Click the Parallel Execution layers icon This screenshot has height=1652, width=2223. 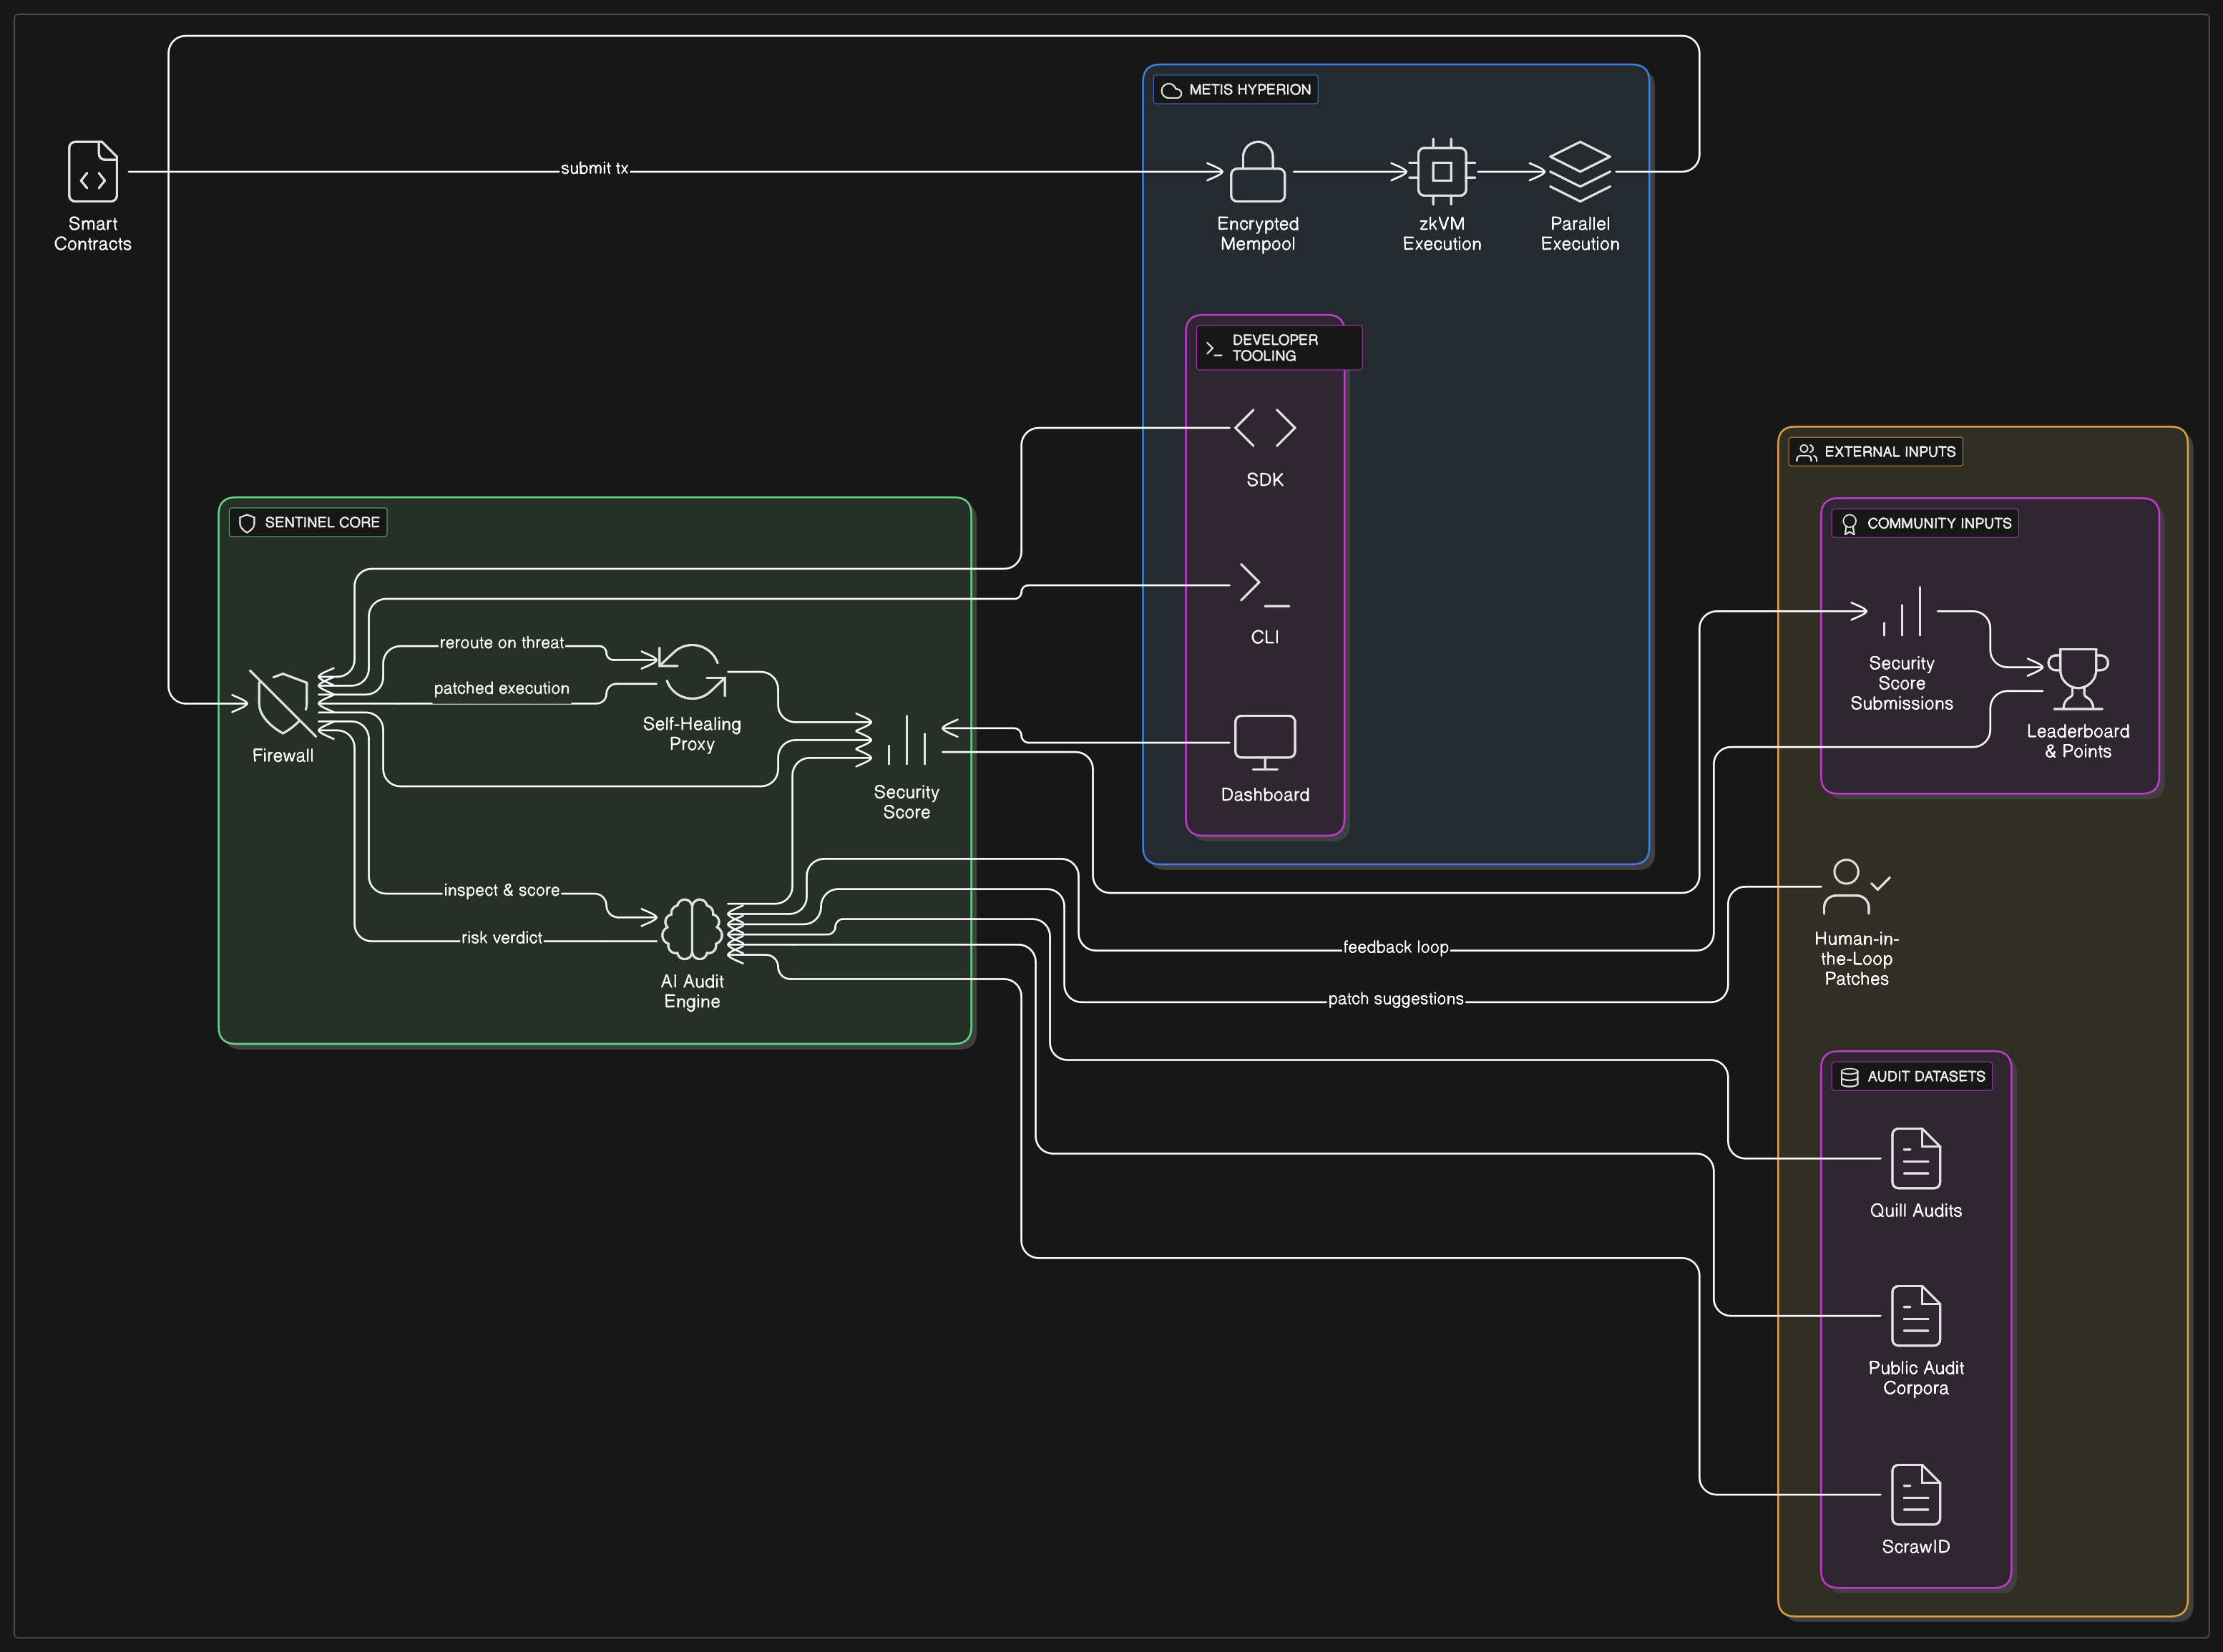1579,171
